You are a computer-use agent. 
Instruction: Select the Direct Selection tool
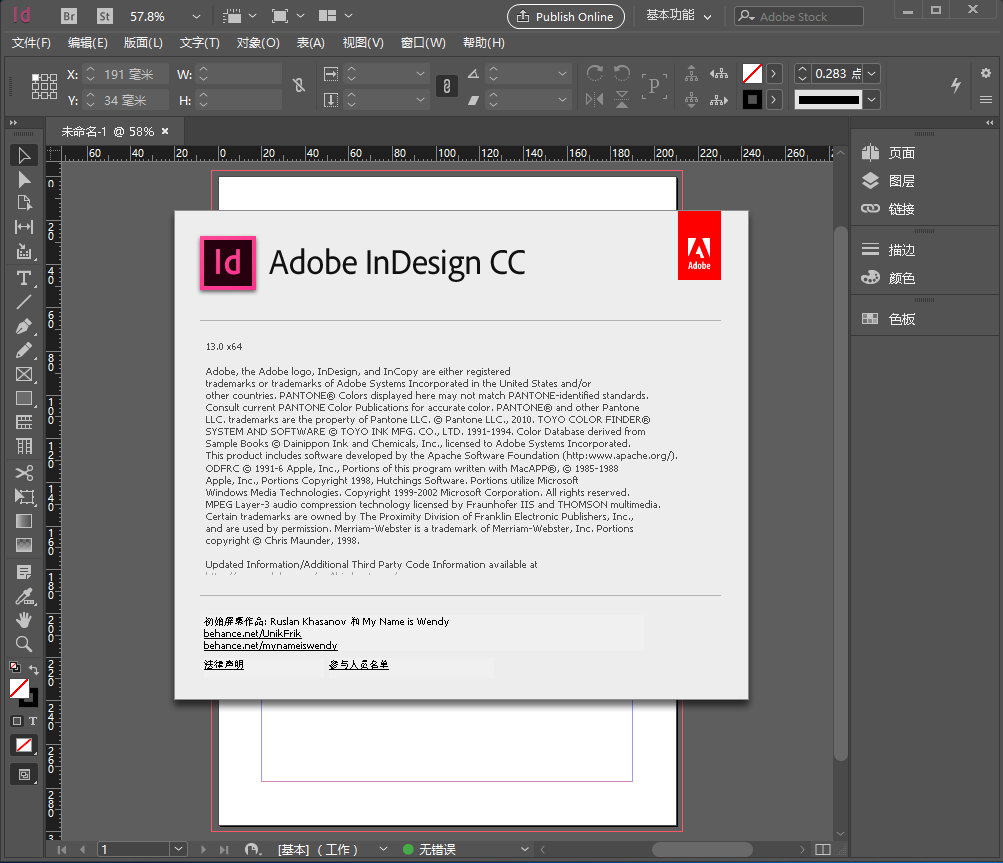click(24, 180)
